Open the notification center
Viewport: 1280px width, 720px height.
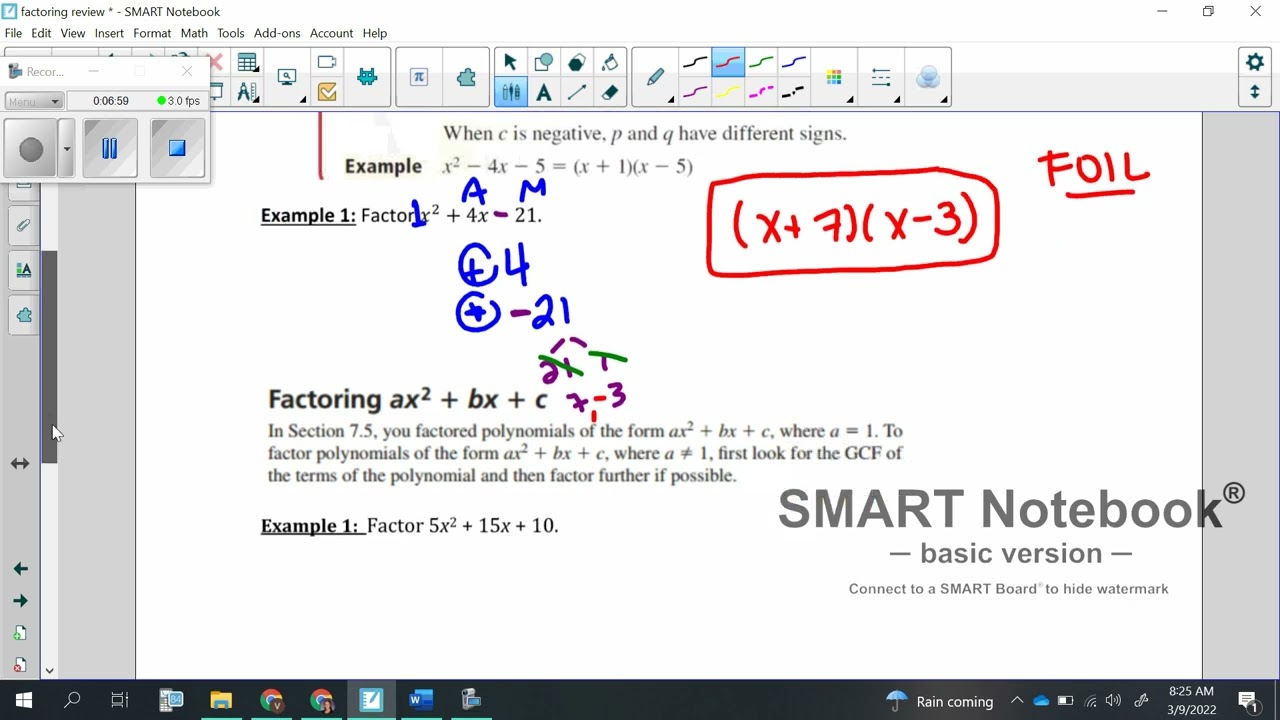point(1247,700)
